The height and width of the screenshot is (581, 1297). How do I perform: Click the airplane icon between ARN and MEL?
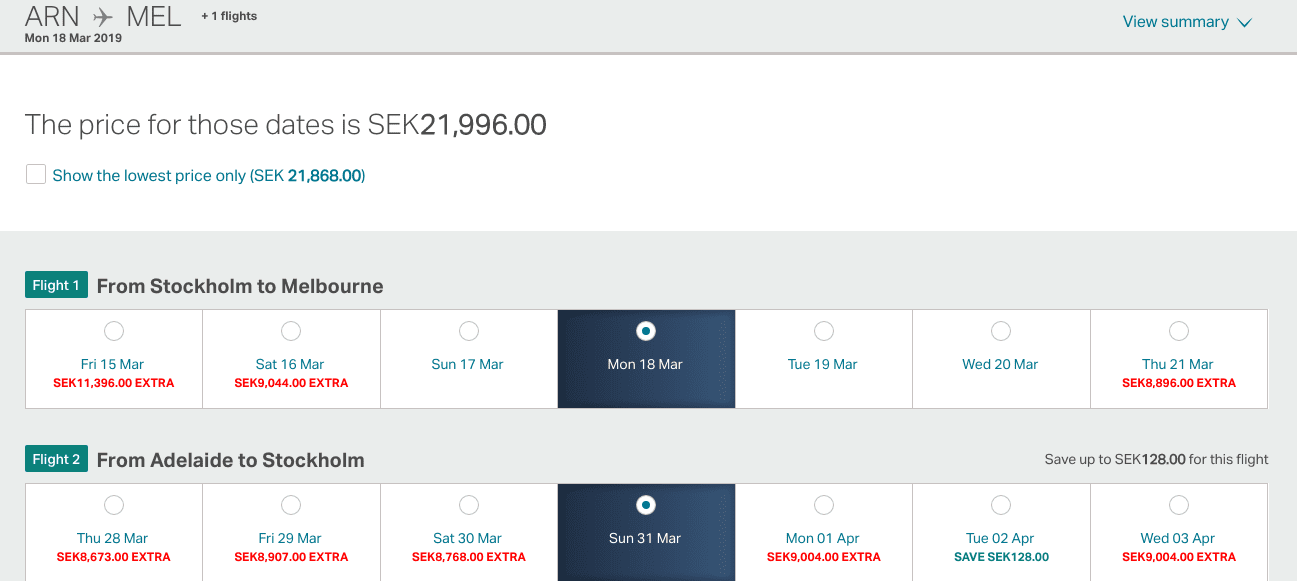coord(103,17)
